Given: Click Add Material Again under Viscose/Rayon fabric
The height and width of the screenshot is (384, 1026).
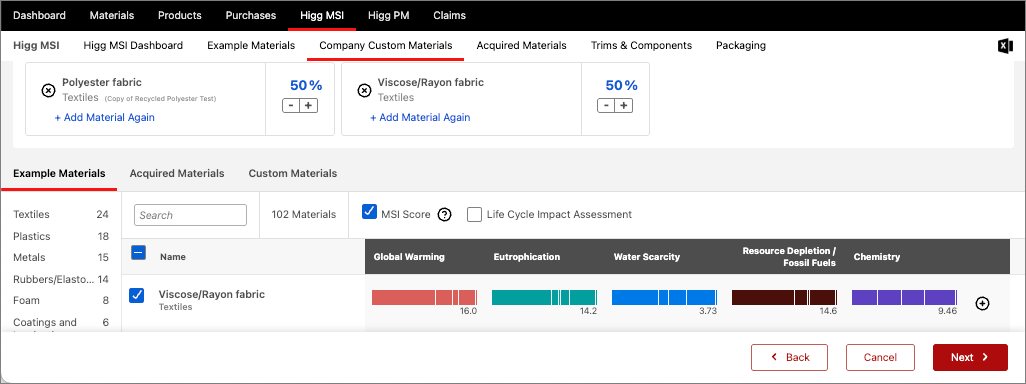Looking at the screenshot, I should click(420, 118).
